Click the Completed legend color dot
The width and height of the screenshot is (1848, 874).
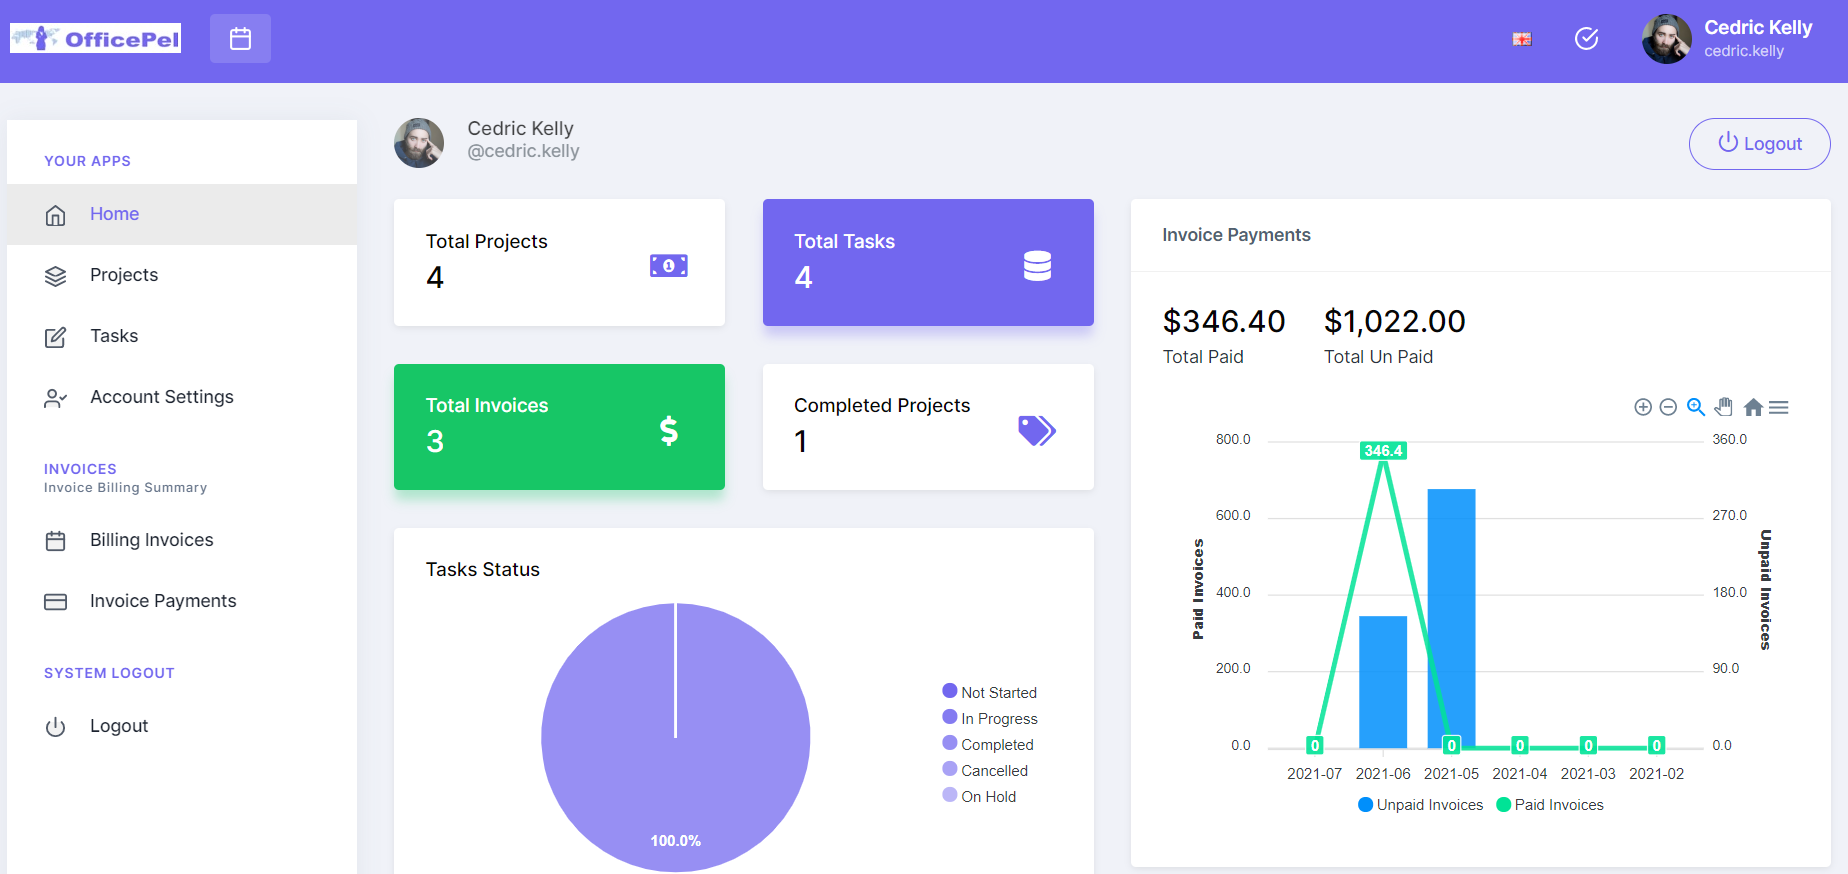pyautogui.click(x=950, y=743)
